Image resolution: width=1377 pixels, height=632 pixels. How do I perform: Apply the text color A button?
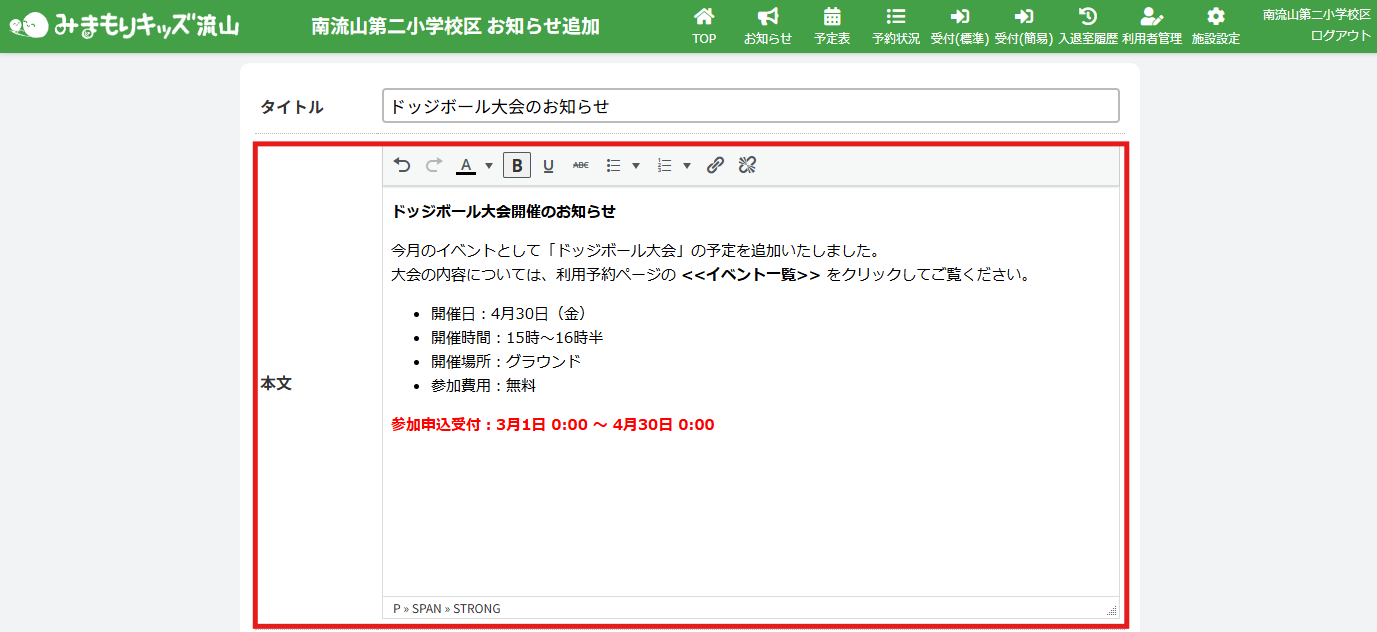pyautogui.click(x=466, y=165)
